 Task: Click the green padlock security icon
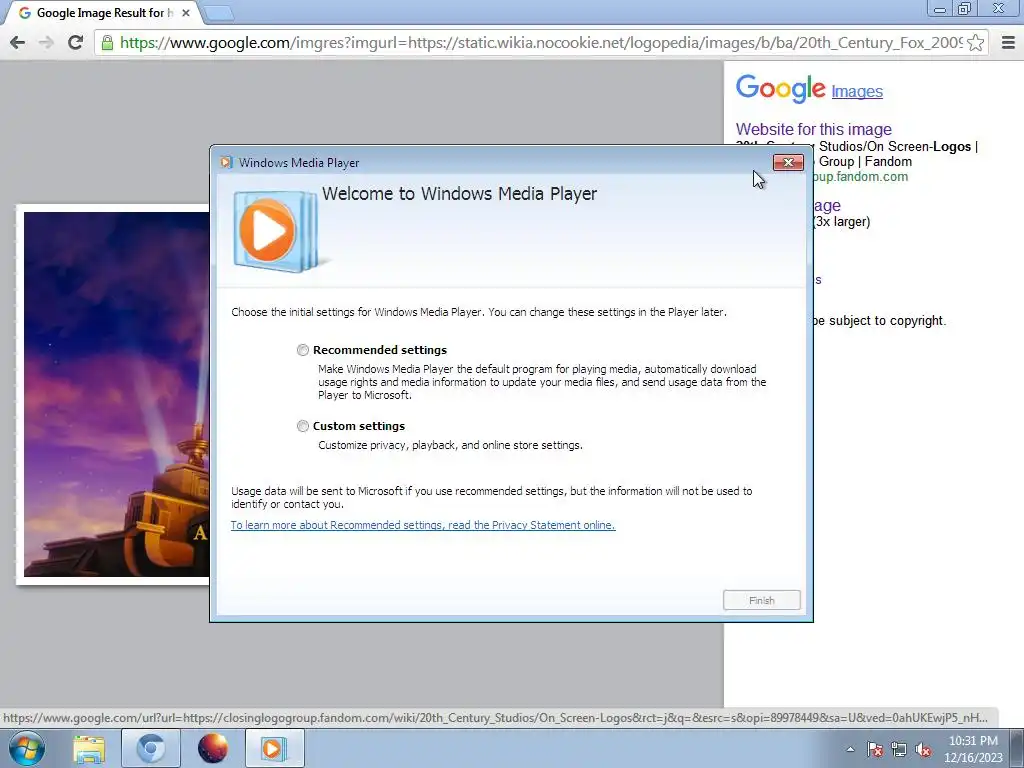coord(108,43)
